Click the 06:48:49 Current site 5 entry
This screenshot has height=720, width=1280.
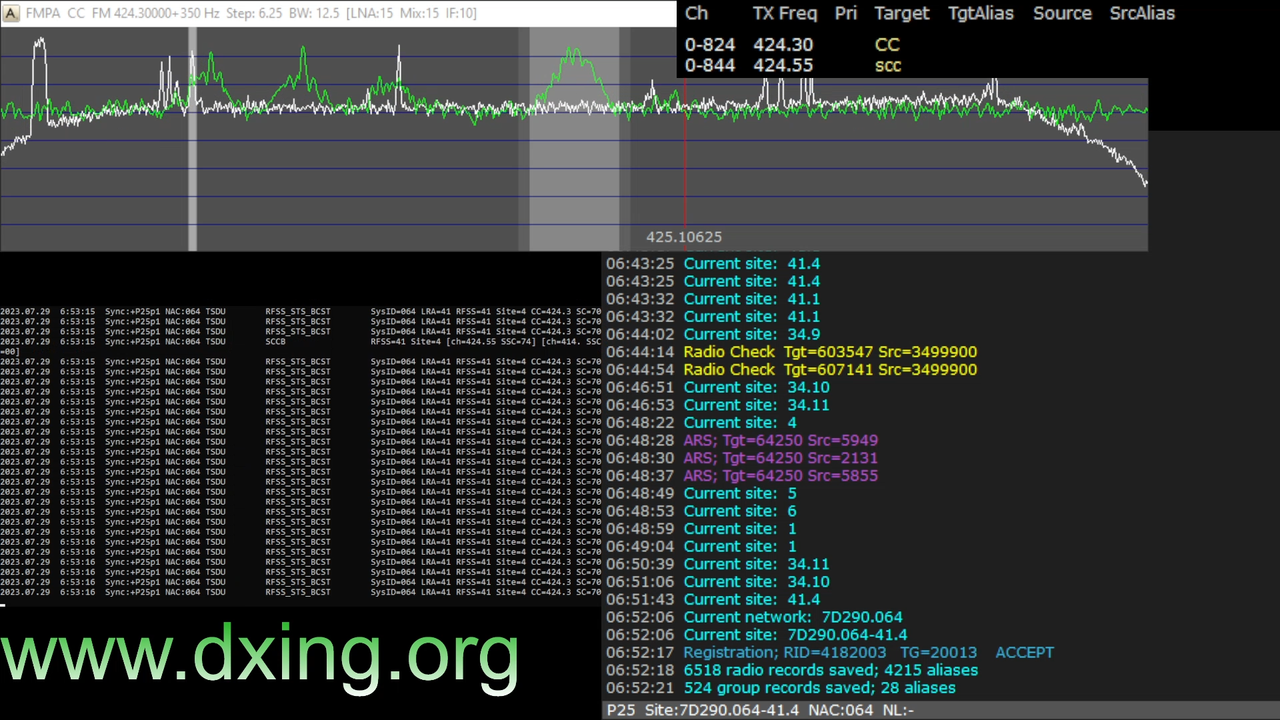(x=701, y=493)
